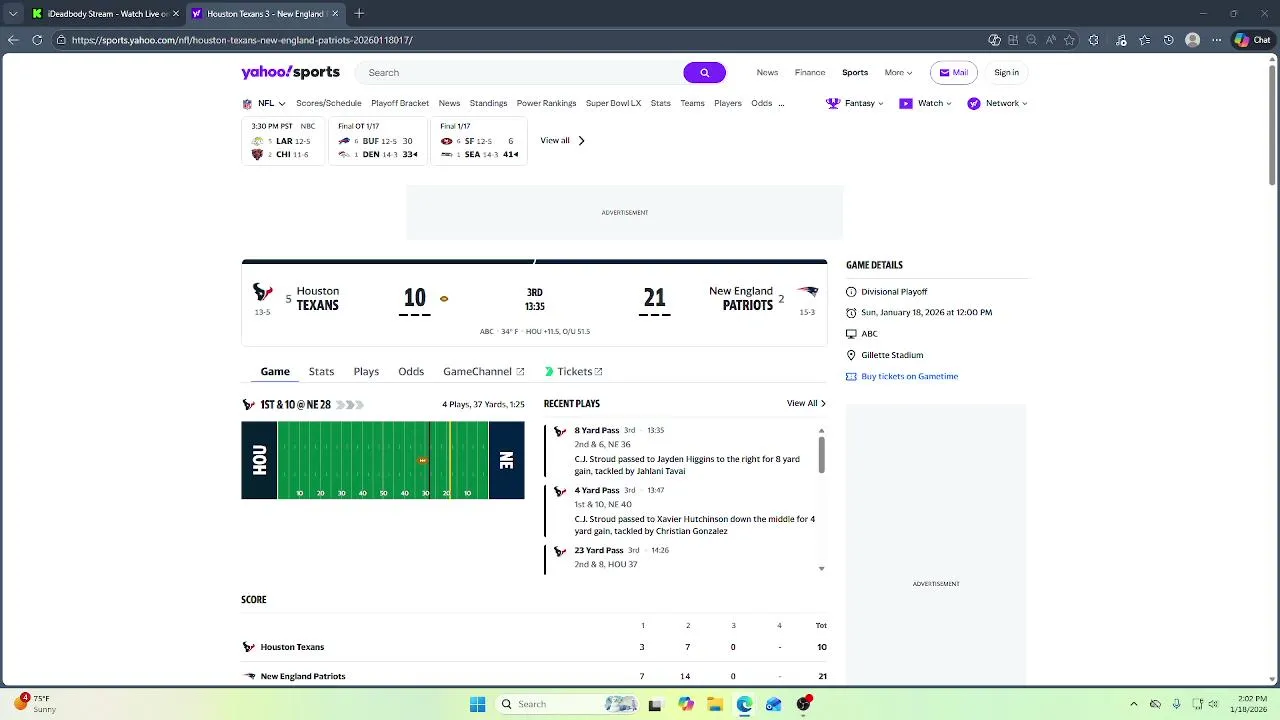Open Microsoft Edge taskbar icon
The width and height of the screenshot is (1280, 720).
744,704
